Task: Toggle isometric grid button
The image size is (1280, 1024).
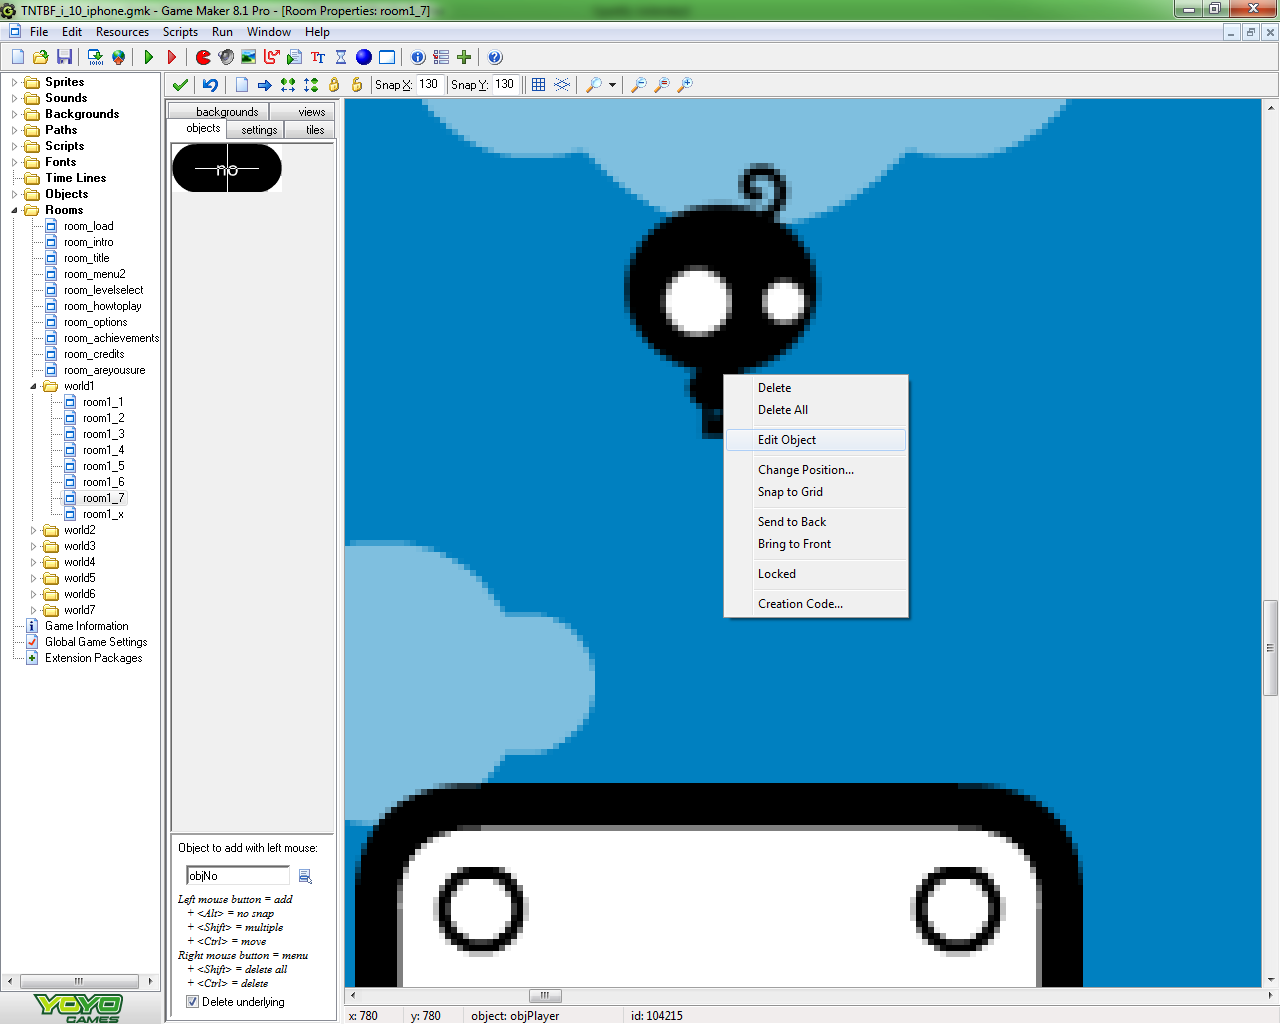Action: point(562,85)
